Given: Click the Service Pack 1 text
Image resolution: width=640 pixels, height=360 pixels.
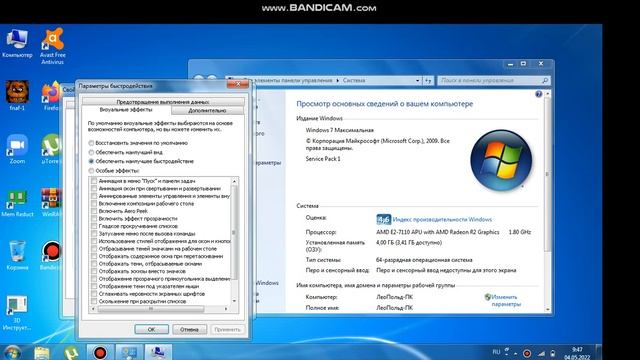Looking at the screenshot, I should pyautogui.click(x=323, y=159).
